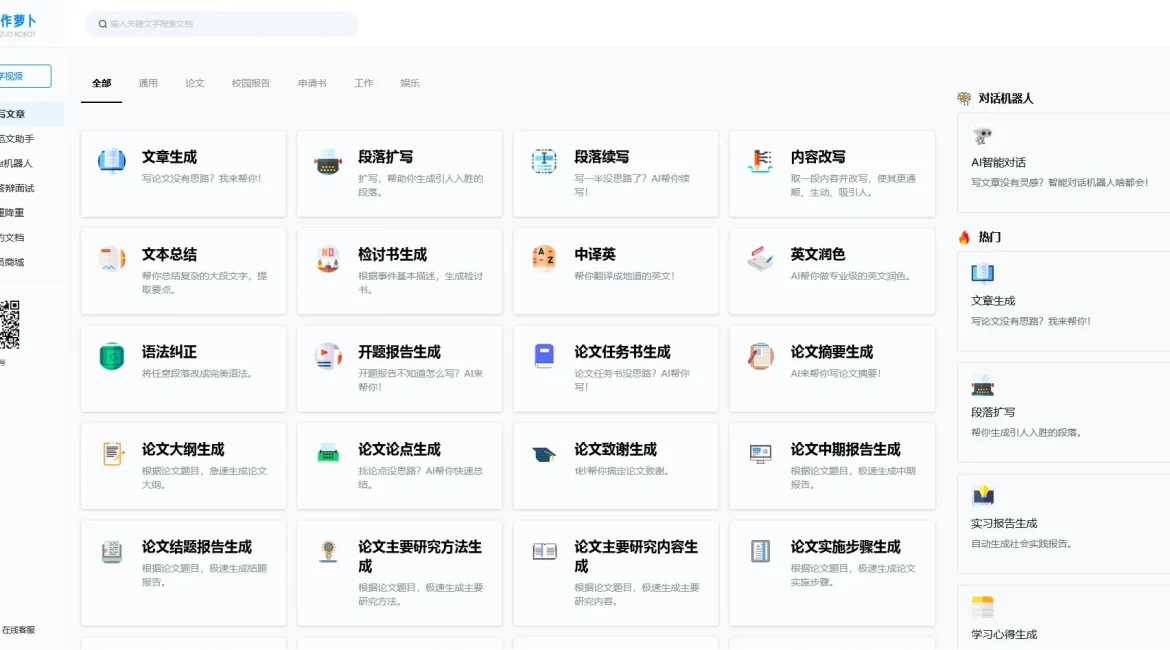This screenshot has height=650, width=1170.
Task: Click the typewriter icon on the main-grid 段落扩写 card
Action: (x=328, y=161)
